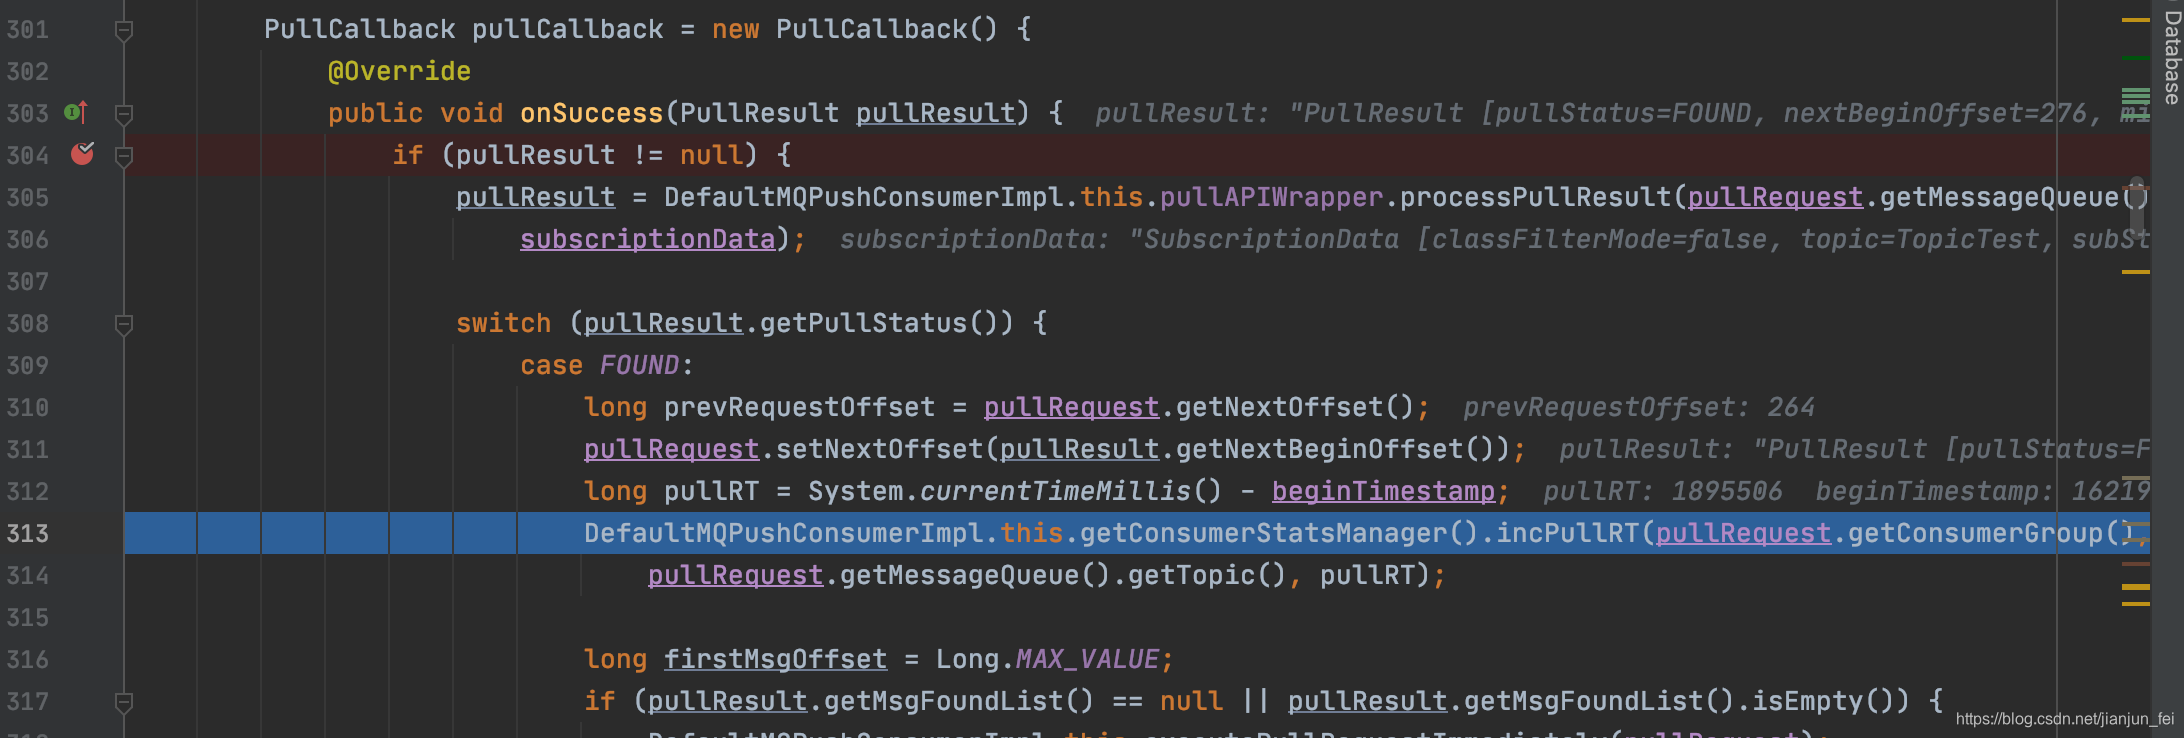Click subscriptionData argument on line 306
2184x738 pixels.
647,239
